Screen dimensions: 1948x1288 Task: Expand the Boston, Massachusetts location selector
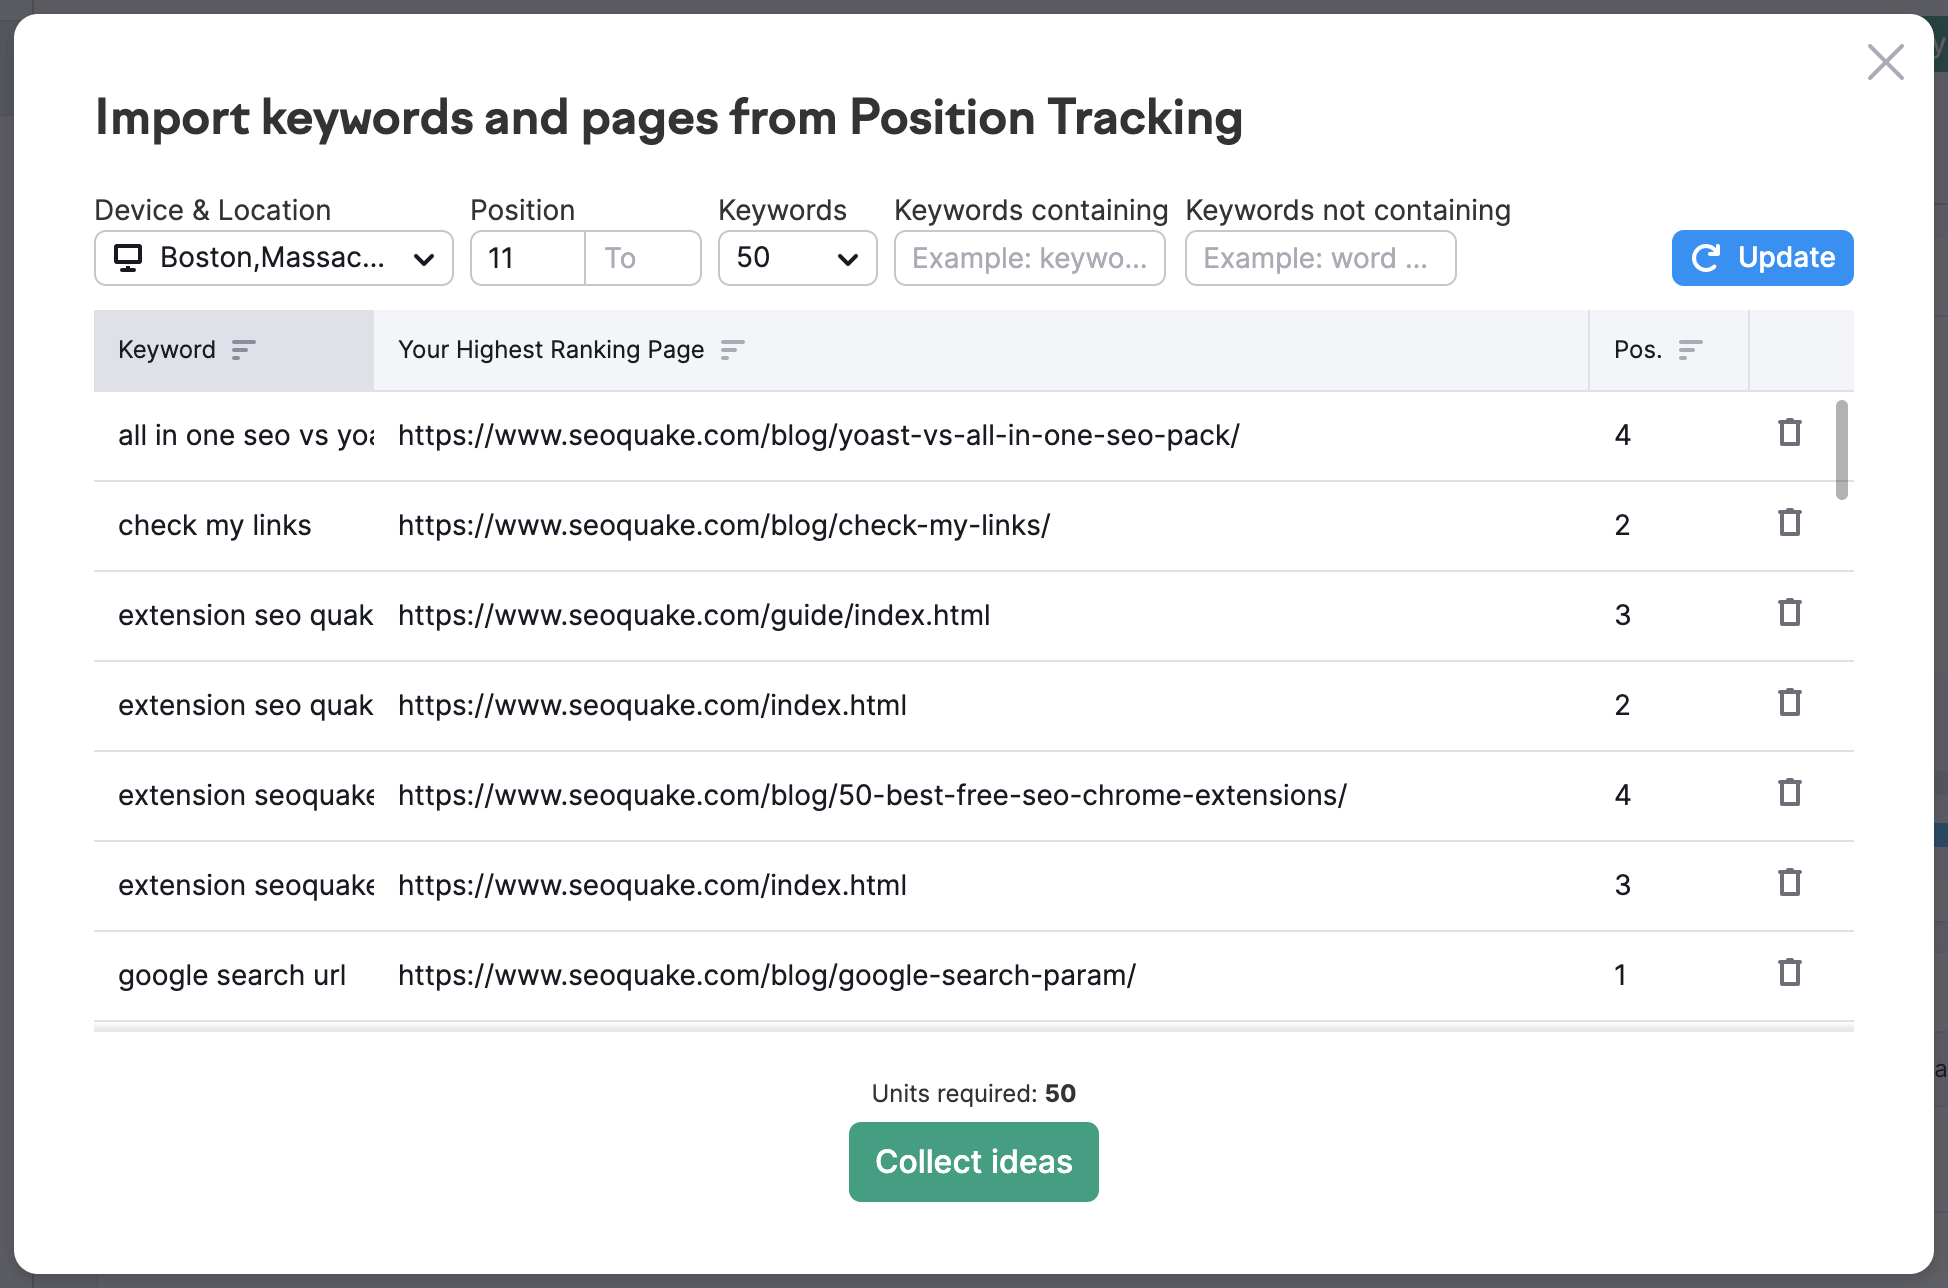273,257
